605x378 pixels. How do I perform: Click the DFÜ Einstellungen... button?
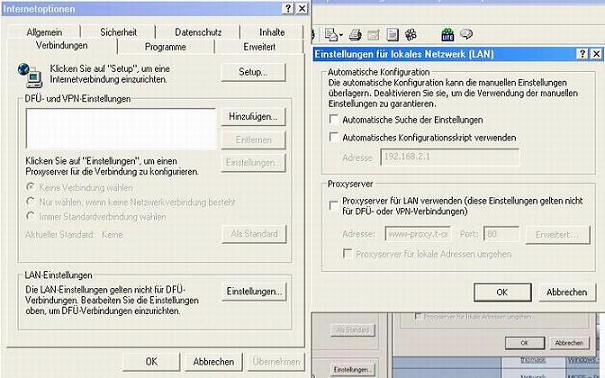coord(253,163)
